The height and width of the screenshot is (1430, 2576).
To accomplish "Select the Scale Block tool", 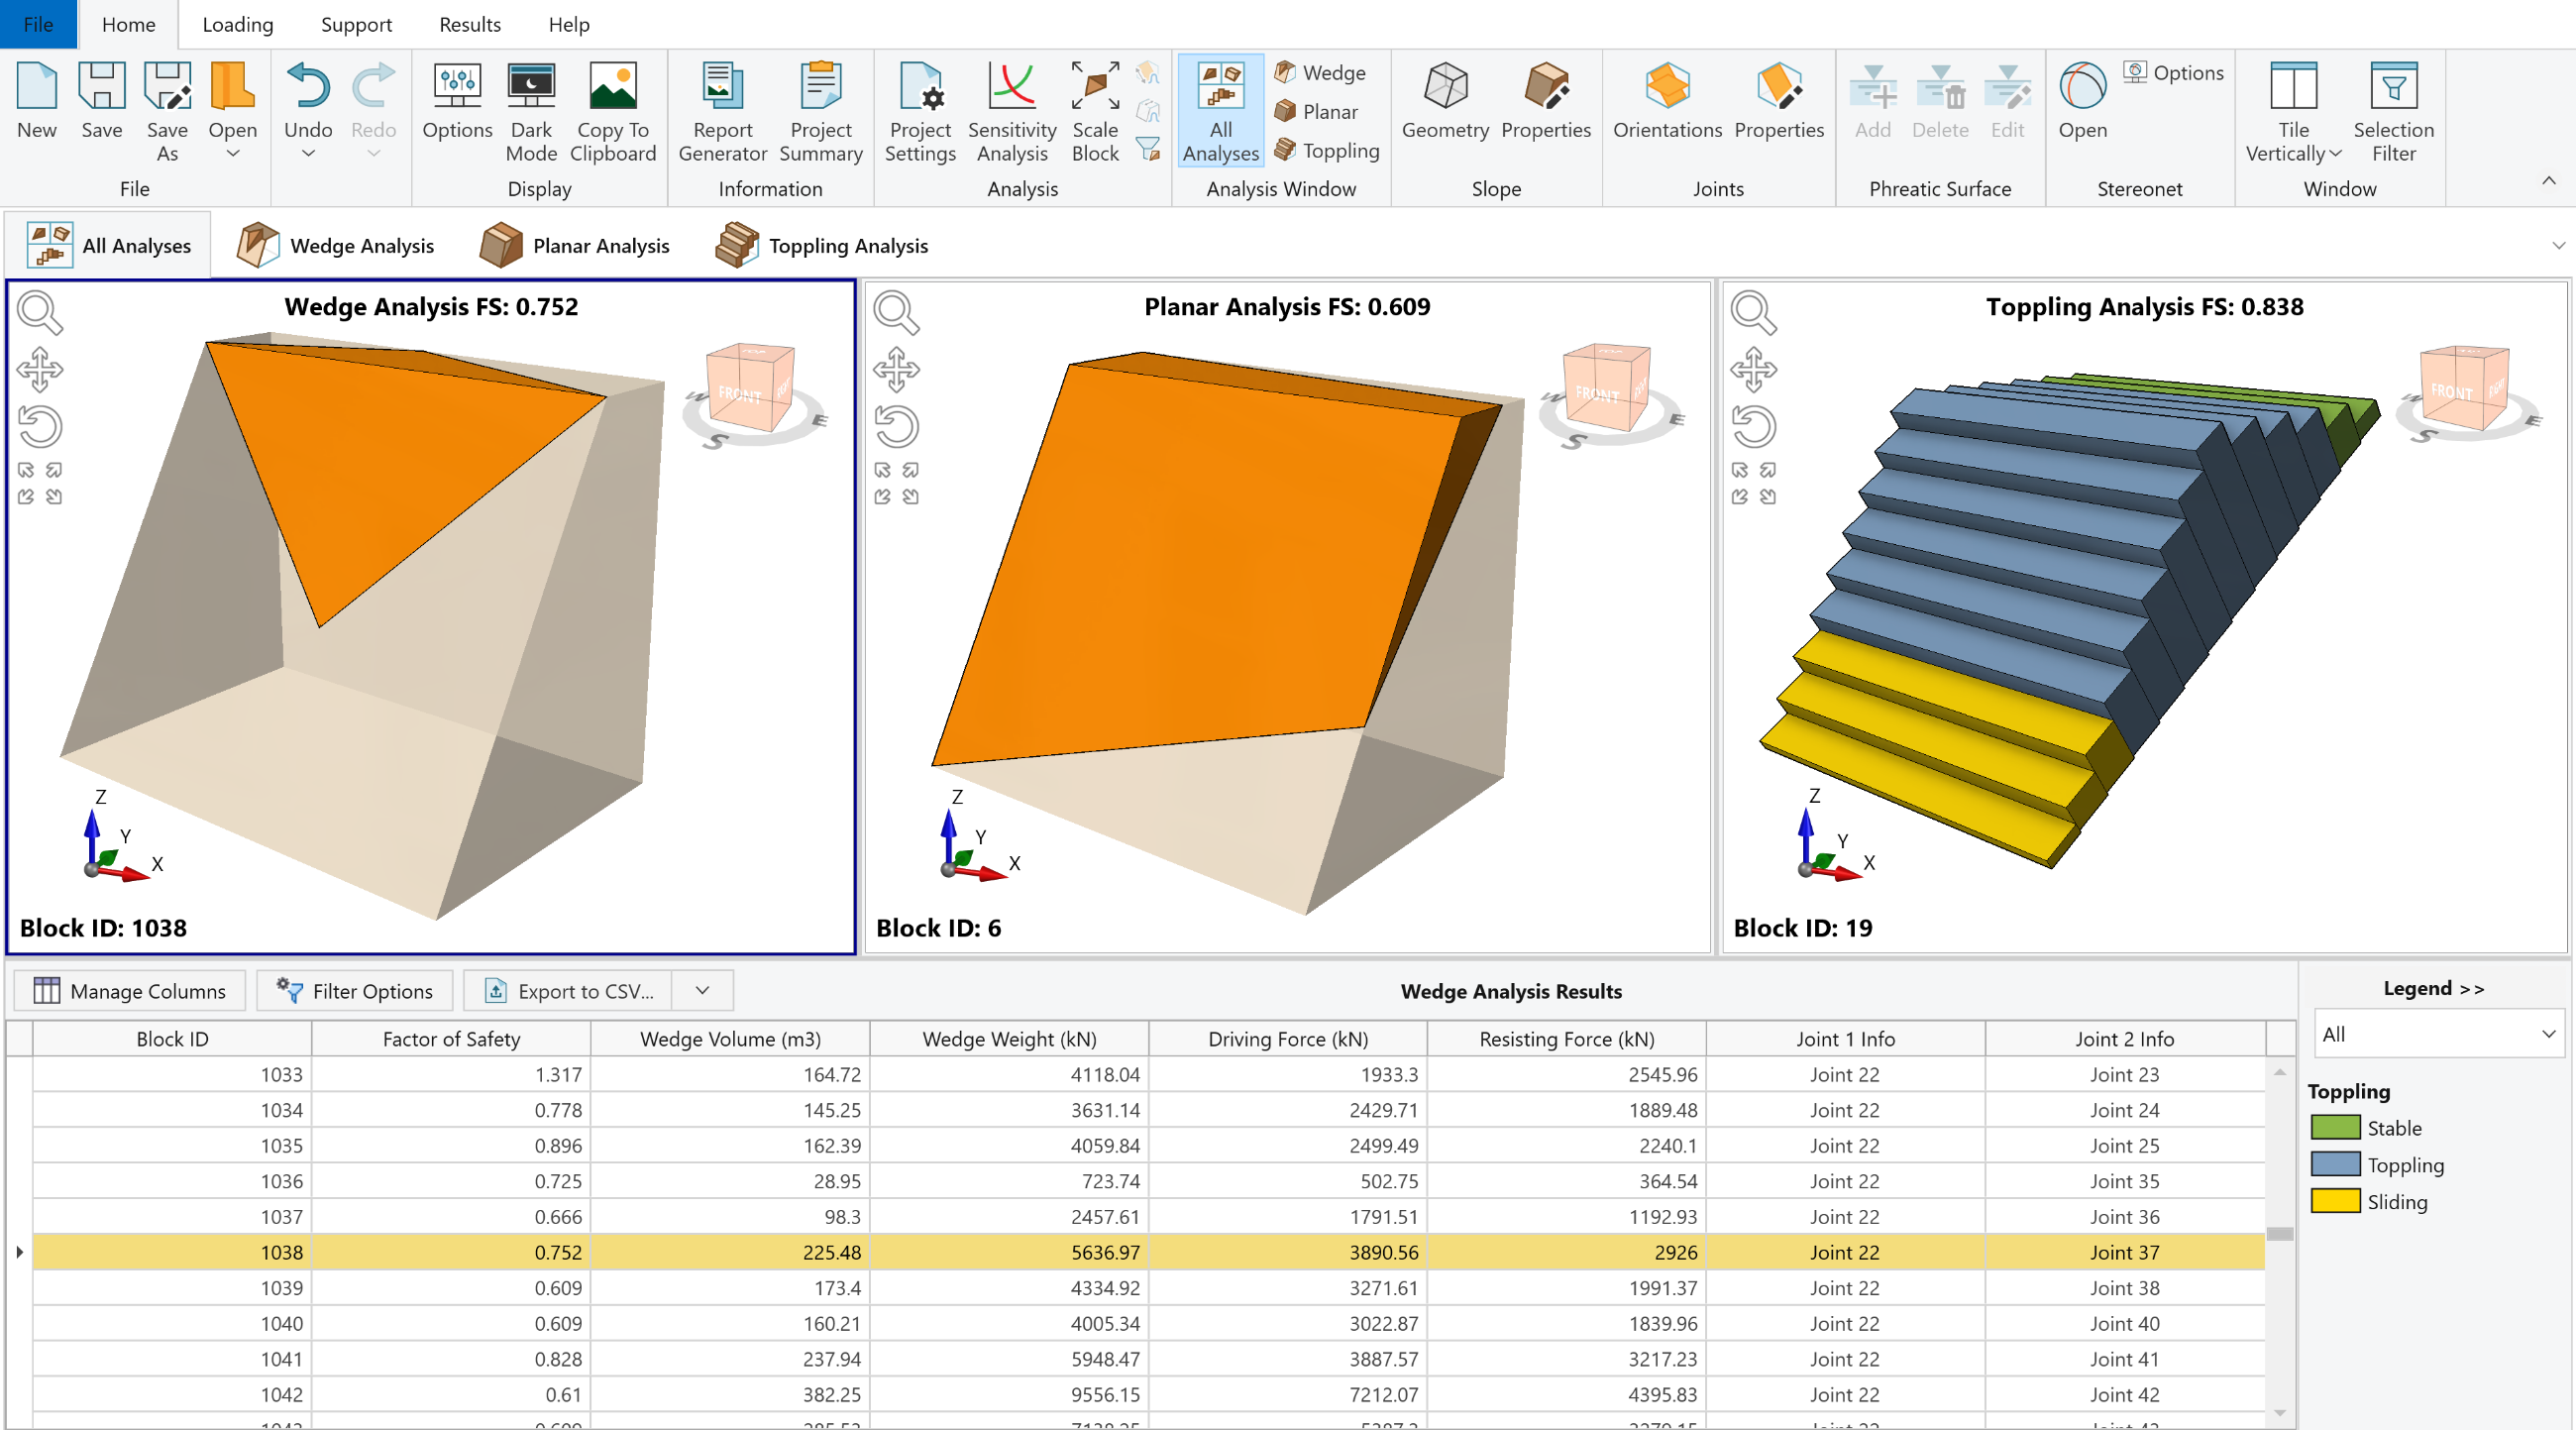I will click(1094, 110).
